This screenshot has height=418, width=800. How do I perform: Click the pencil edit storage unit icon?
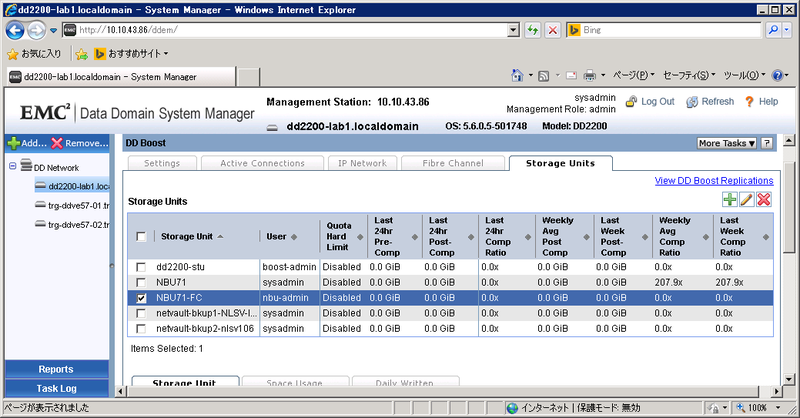tap(746, 200)
